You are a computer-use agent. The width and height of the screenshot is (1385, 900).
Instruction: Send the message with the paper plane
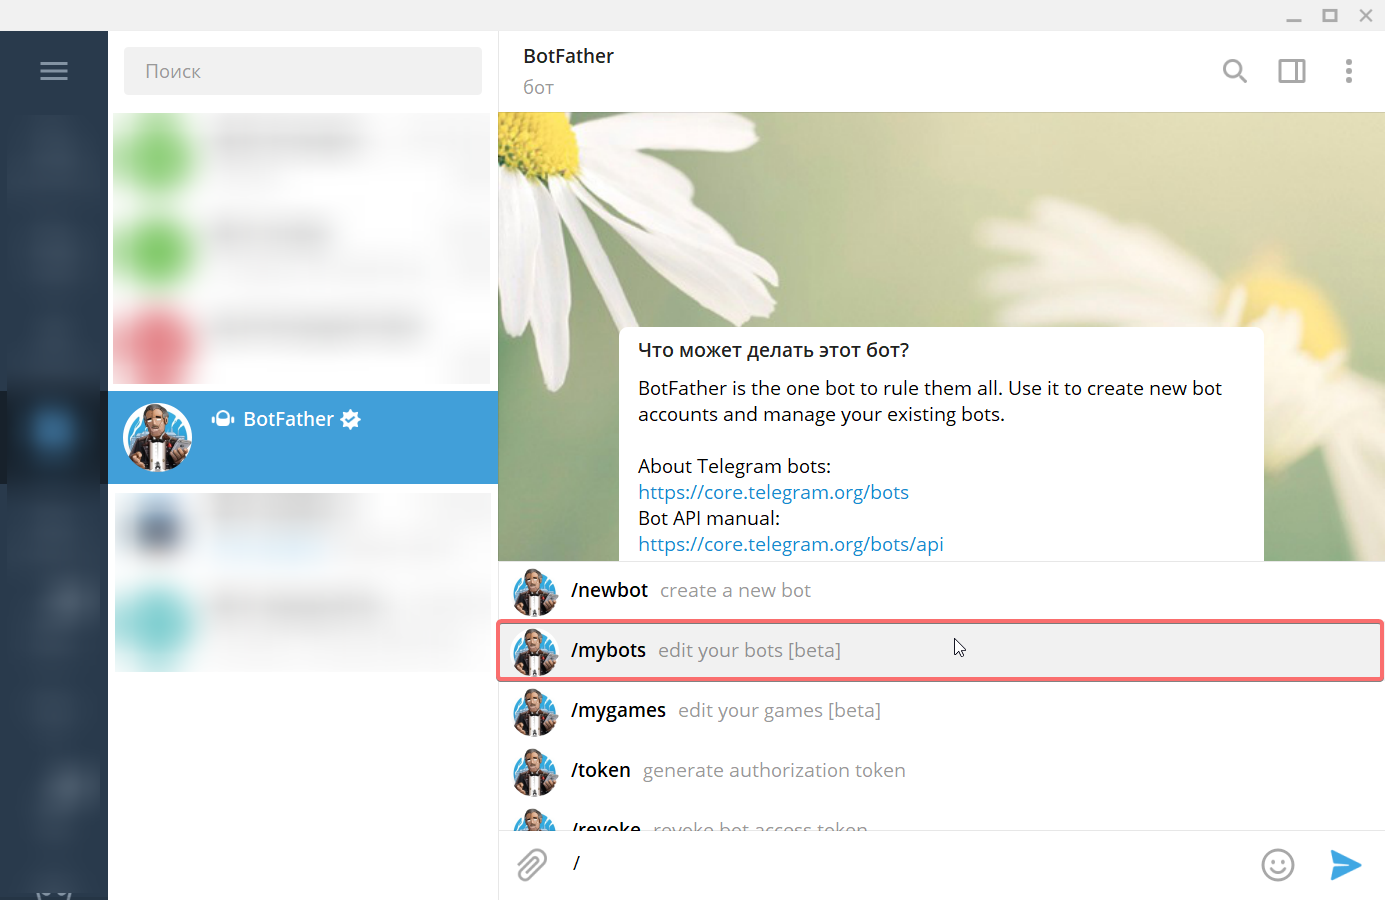pyautogui.click(x=1346, y=865)
